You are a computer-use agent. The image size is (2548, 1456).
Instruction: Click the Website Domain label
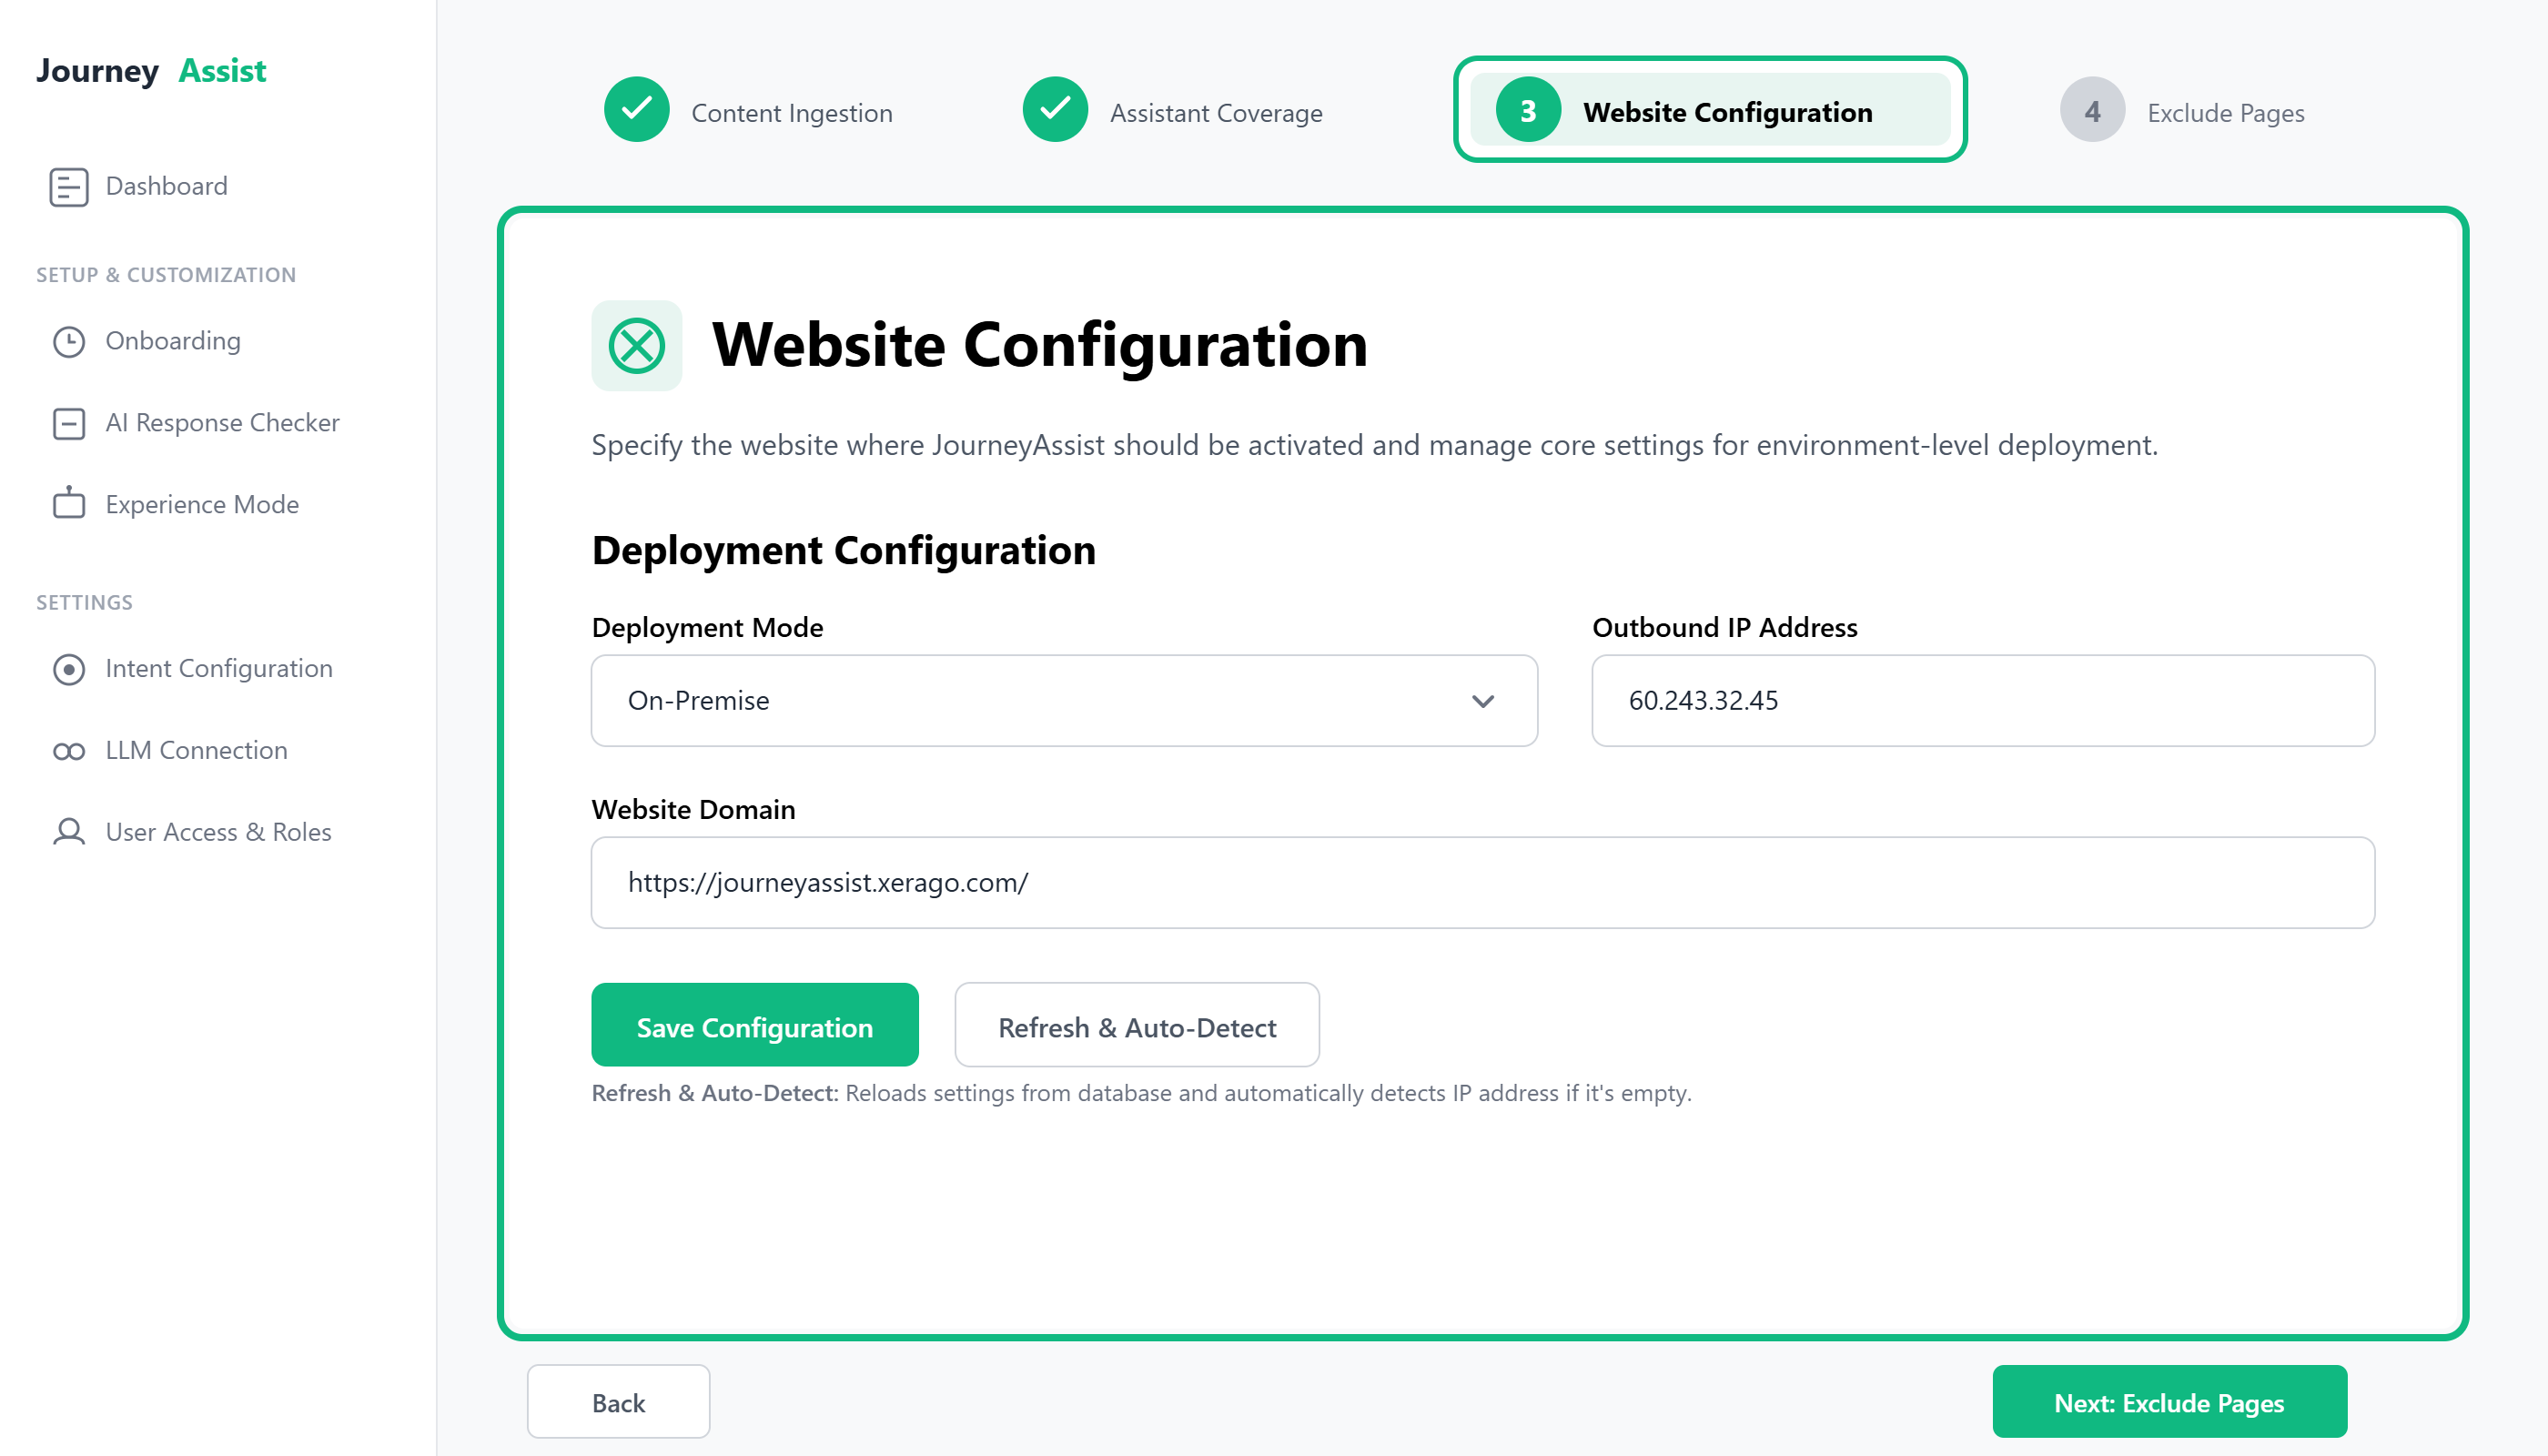tap(693, 809)
